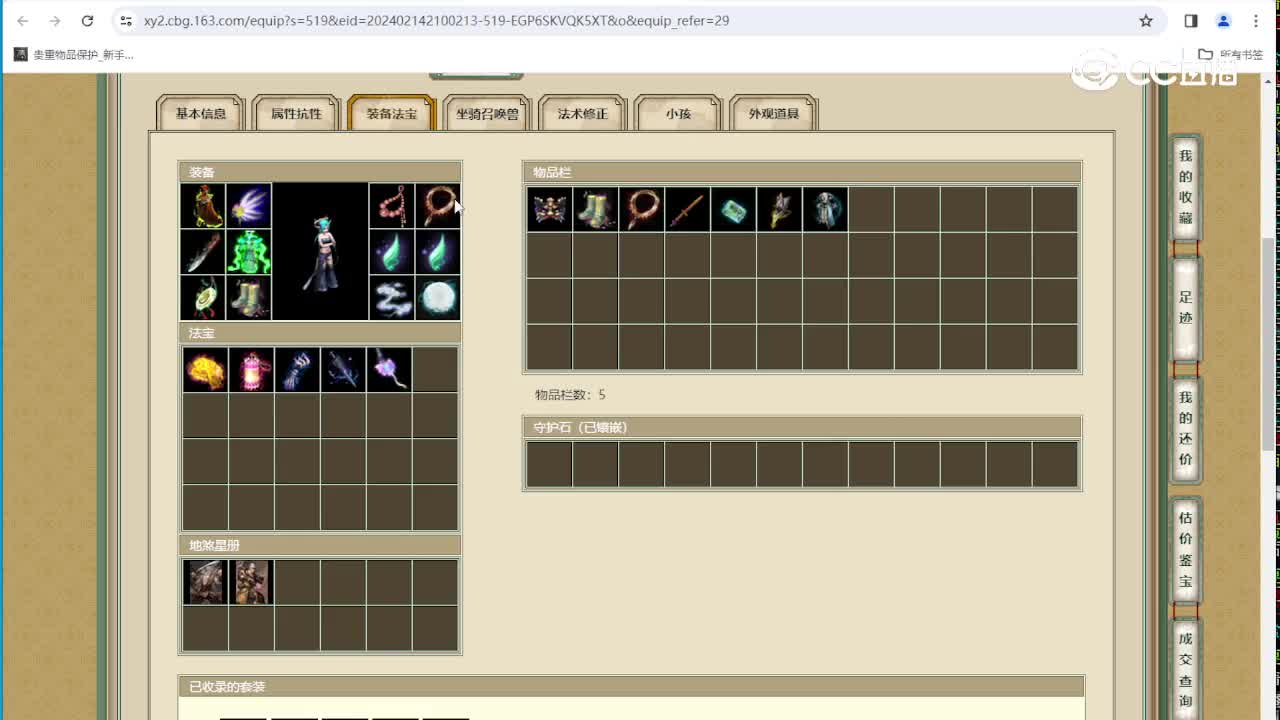1280x720 pixels.
Task: Click the round disc amulet equipment icon
Action: point(203,298)
